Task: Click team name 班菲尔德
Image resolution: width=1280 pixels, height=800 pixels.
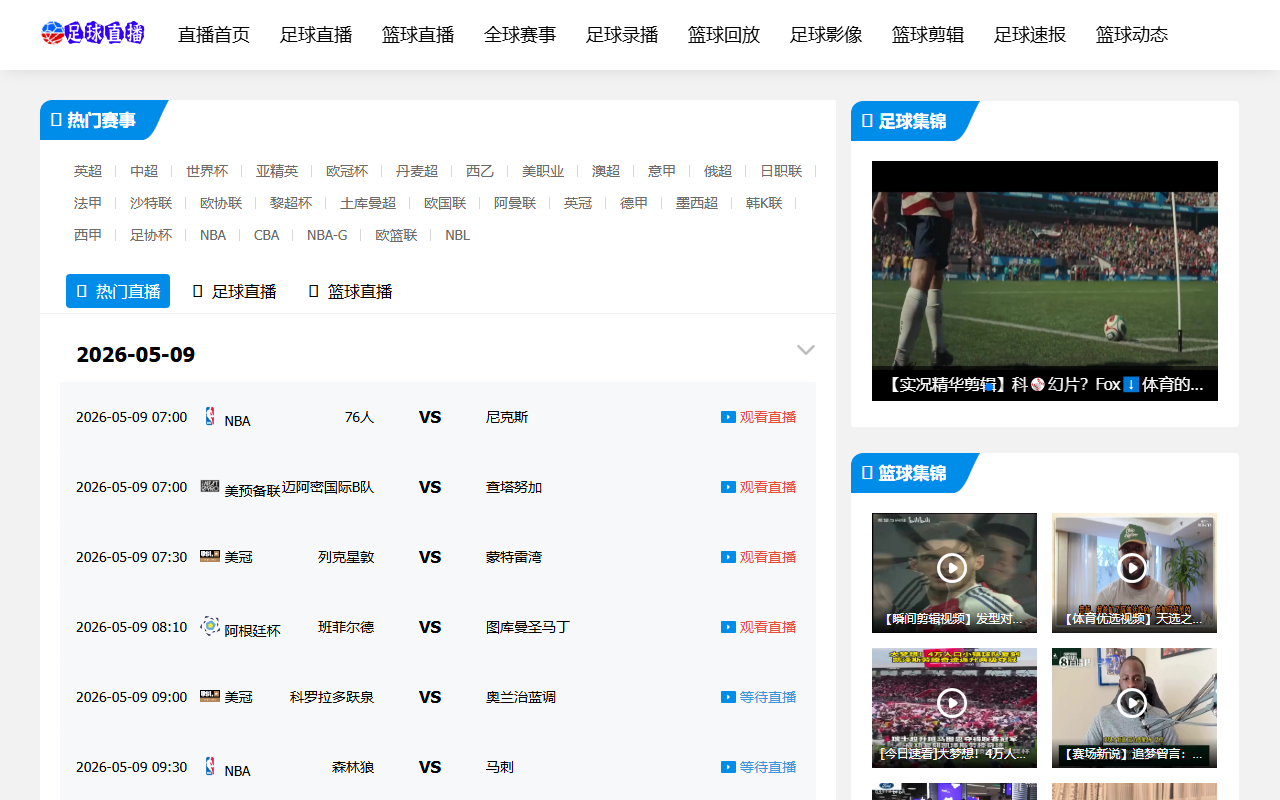Action: 346,627
